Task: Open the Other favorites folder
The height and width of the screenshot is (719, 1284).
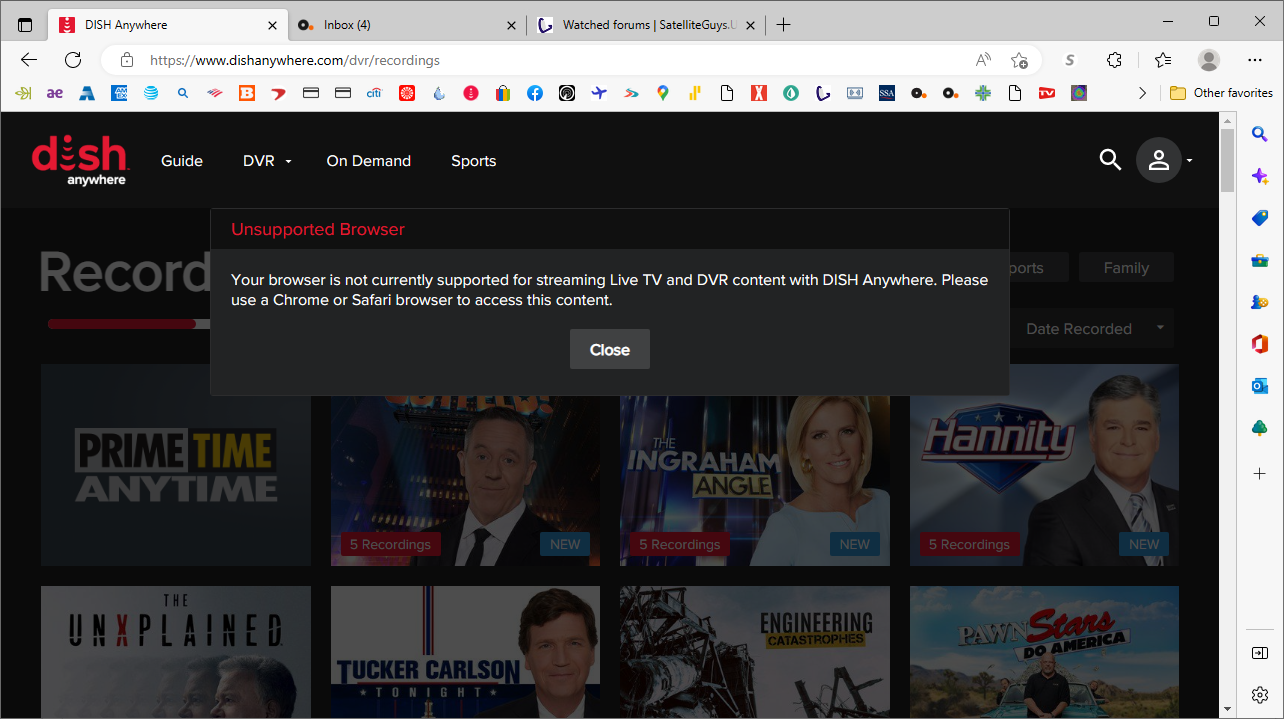Action: point(1221,93)
